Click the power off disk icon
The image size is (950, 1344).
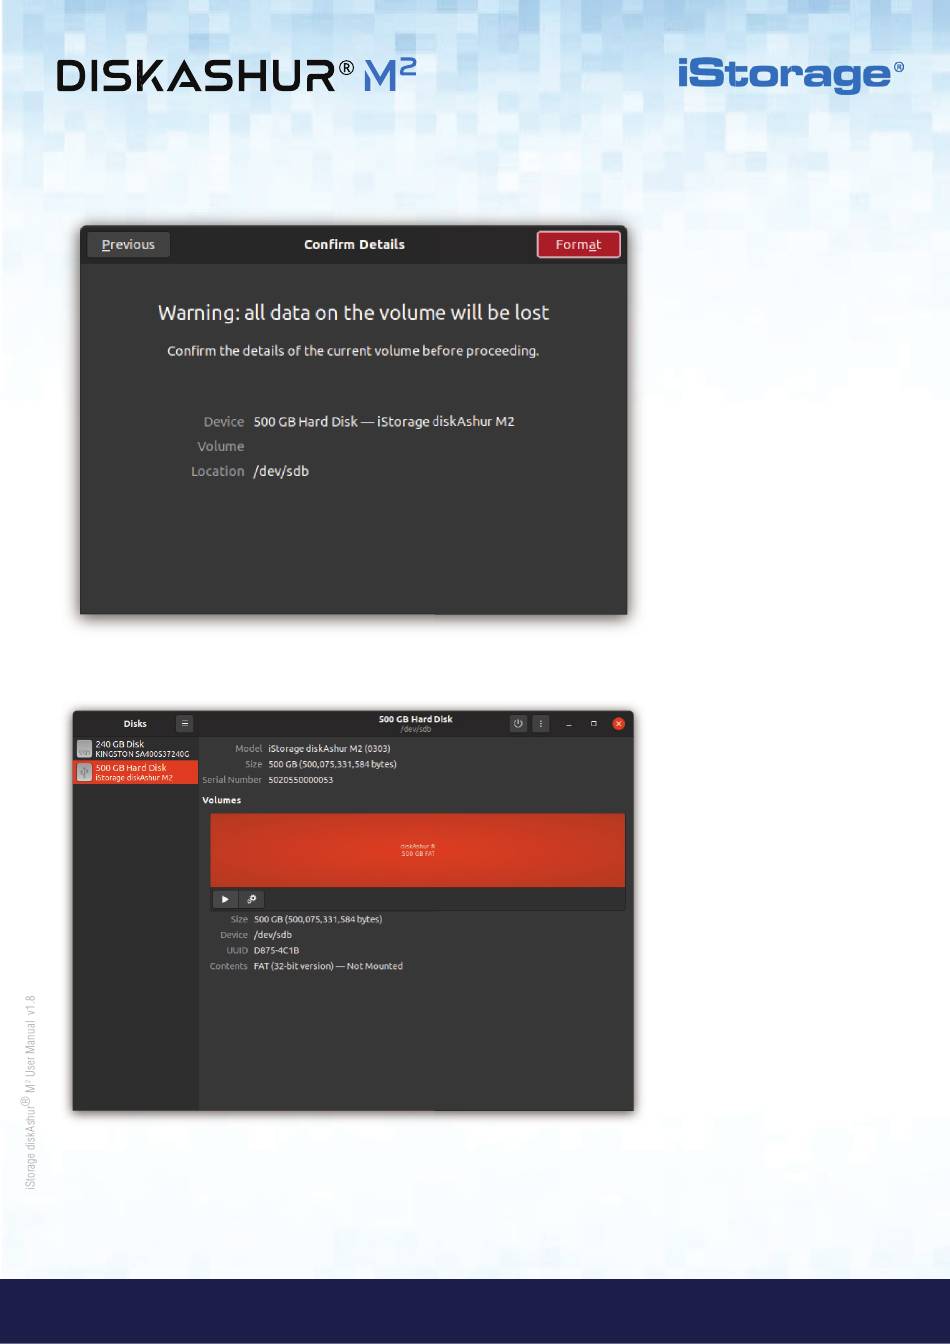[518, 724]
